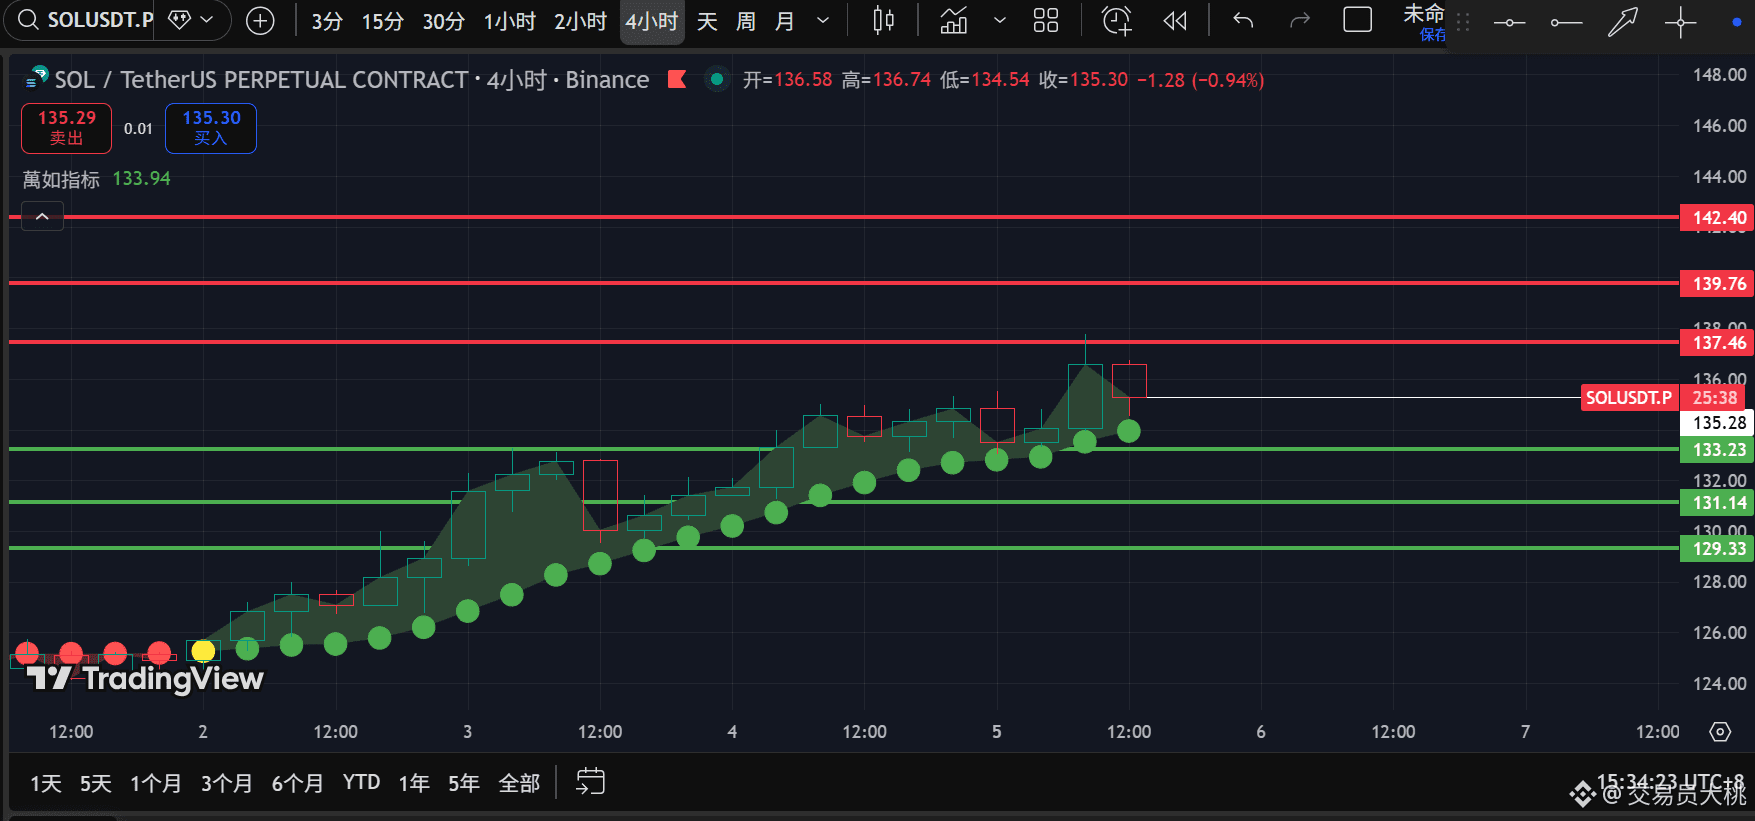Switch to the 周 weekly timeframe
The image size is (1755, 821).
click(x=746, y=21)
